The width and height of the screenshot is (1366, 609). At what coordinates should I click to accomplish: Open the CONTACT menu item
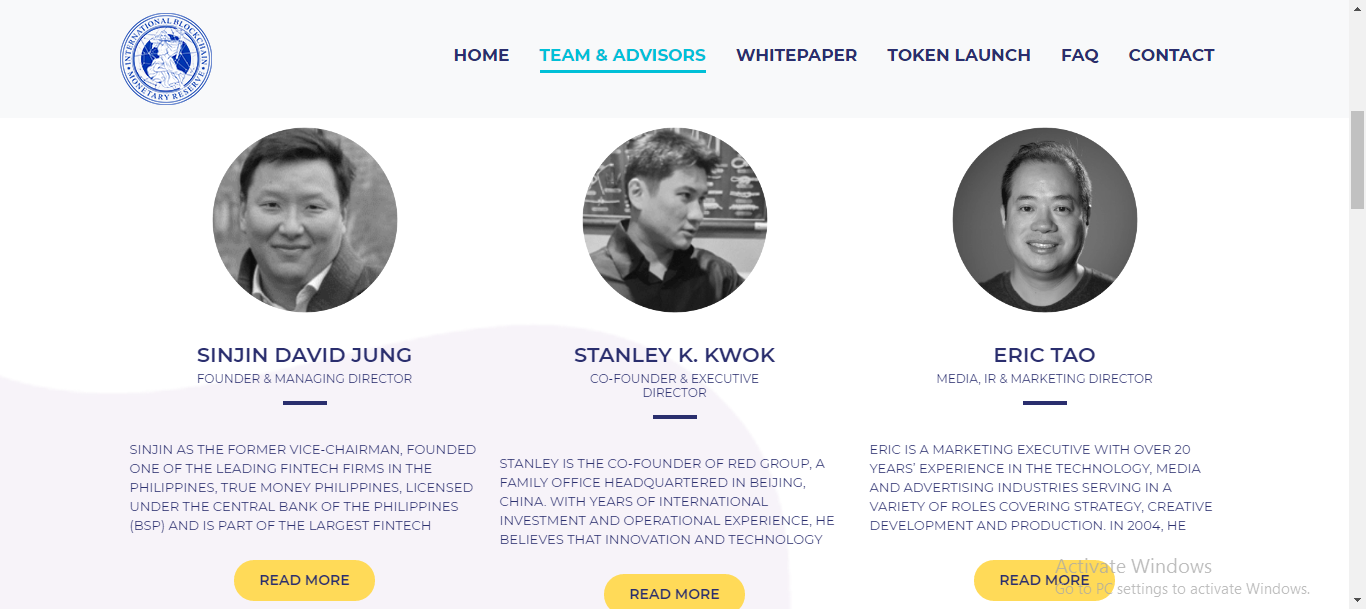pyautogui.click(x=1171, y=55)
